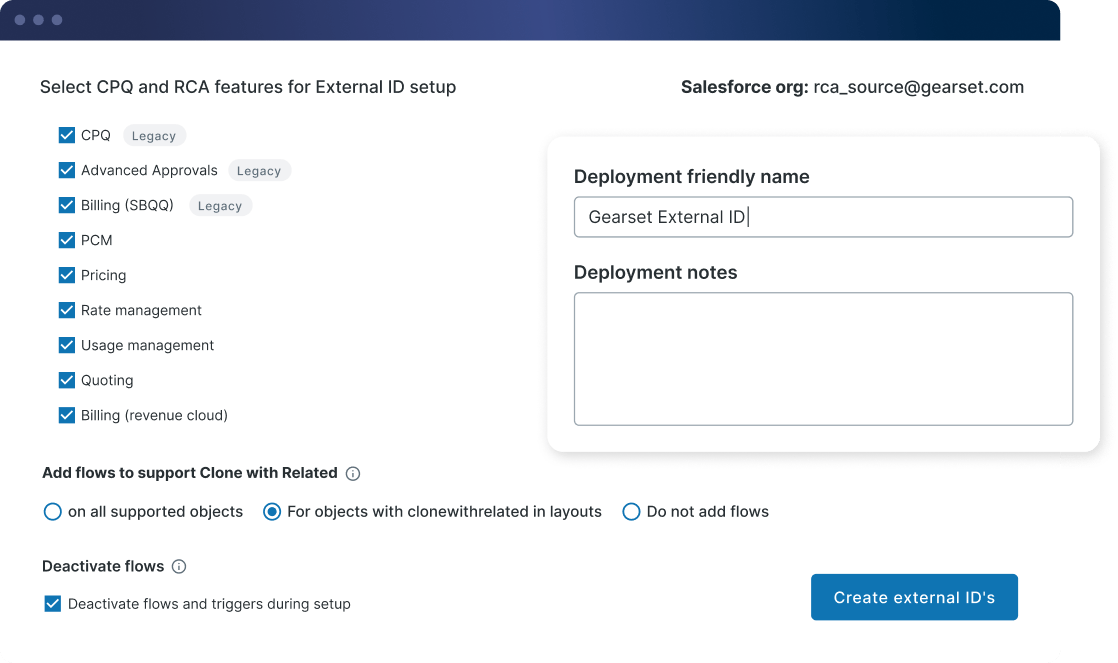Select the 'Do not add flows' option
Image resolution: width=1118 pixels, height=663 pixels.
pyautogui.click(x=631, y=512)
